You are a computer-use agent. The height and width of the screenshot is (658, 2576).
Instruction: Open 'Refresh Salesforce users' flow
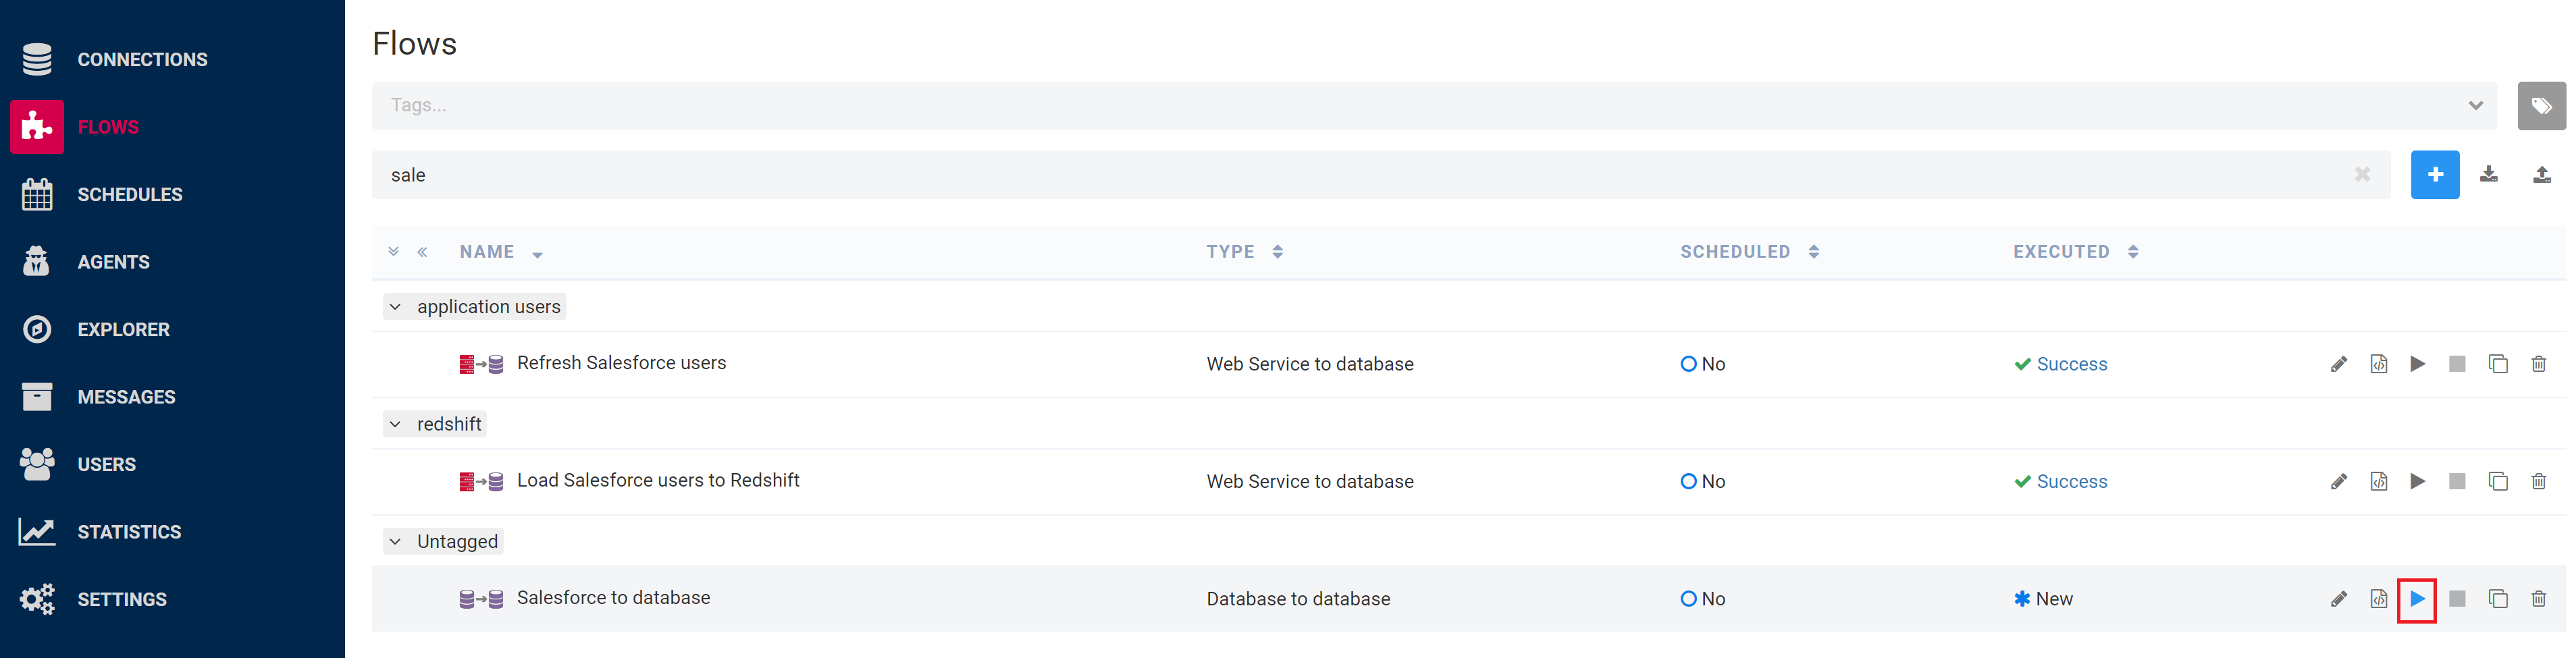[621, 363]
